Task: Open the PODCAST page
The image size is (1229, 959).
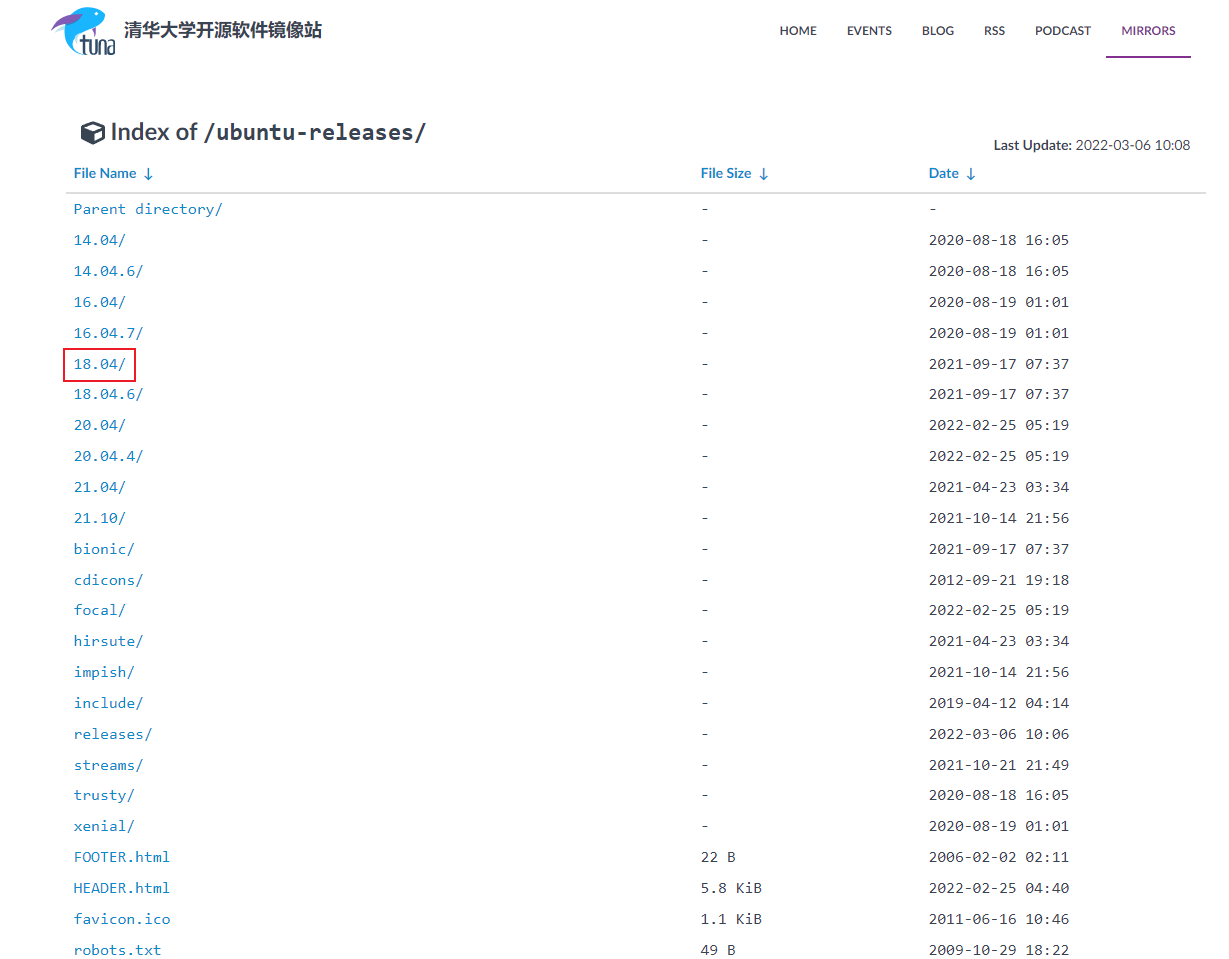Action: tap(1063, 31)
